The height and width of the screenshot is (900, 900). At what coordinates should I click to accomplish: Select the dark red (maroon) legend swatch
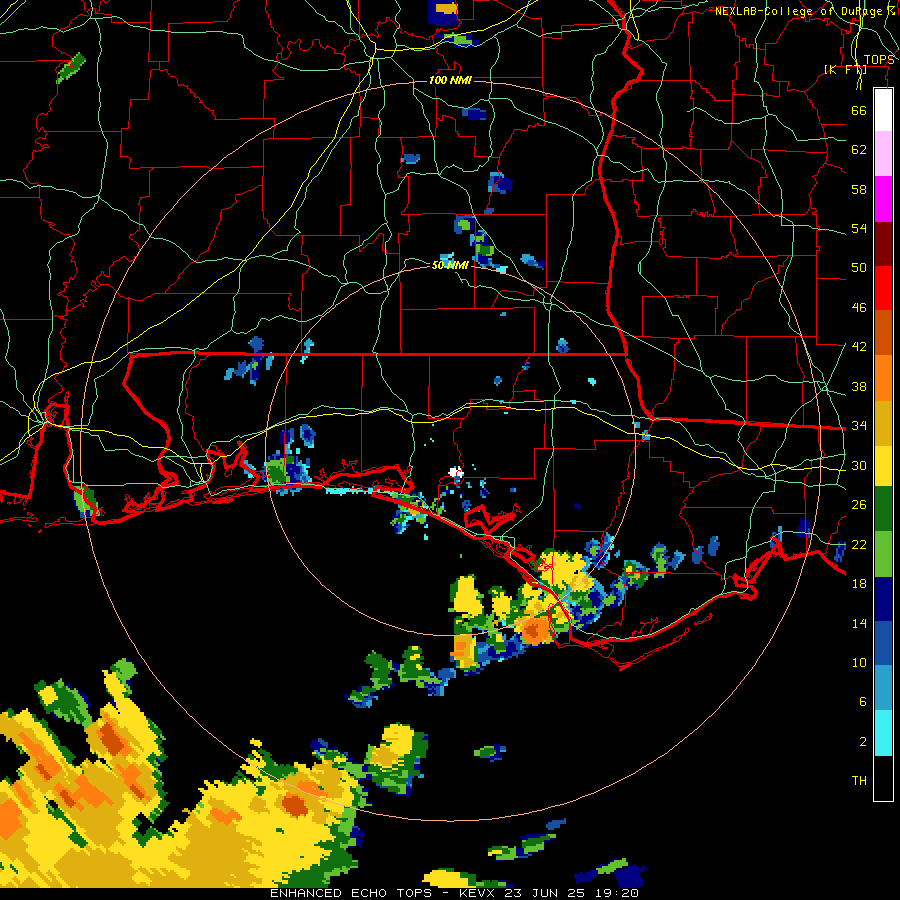883,243
